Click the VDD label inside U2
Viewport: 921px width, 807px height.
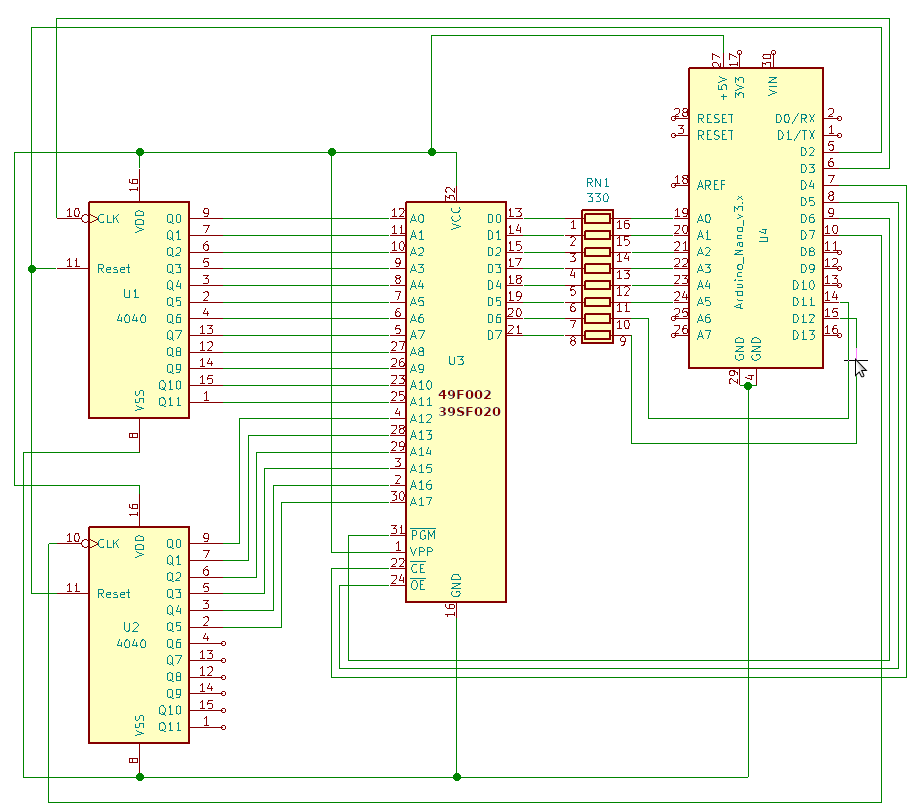(140, 546)
